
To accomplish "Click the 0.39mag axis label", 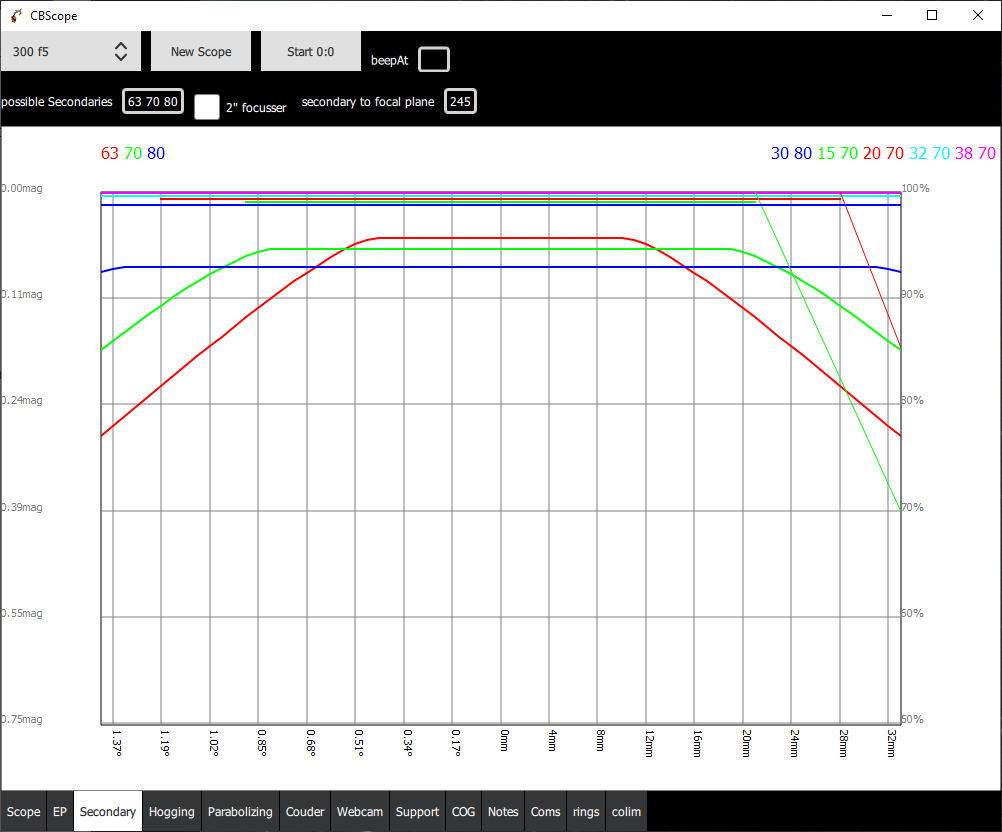I will tap(22, 507).
